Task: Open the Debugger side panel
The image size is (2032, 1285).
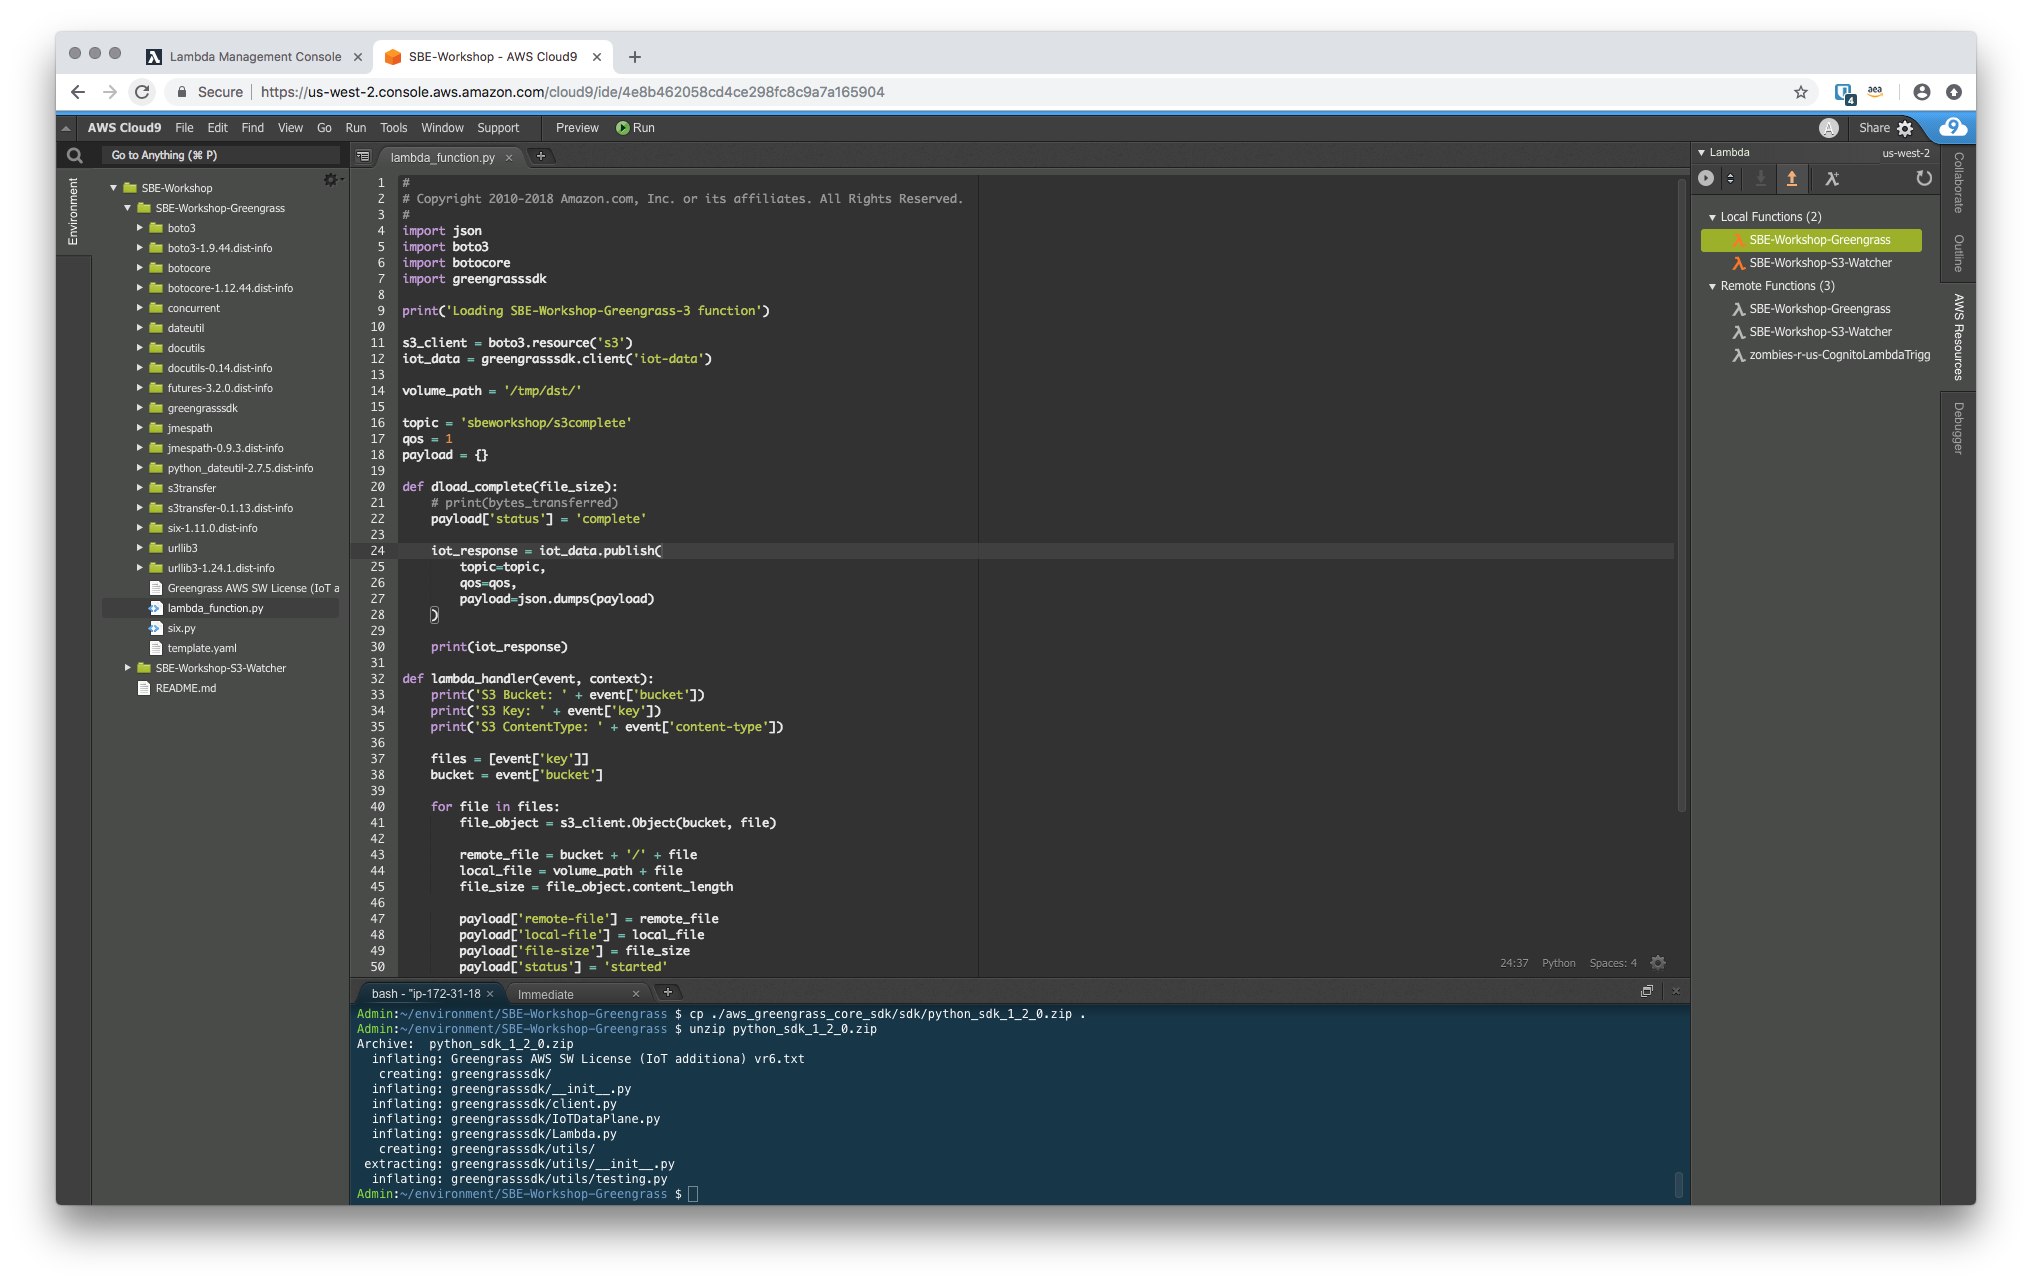Action: [x=1958, y=429]
